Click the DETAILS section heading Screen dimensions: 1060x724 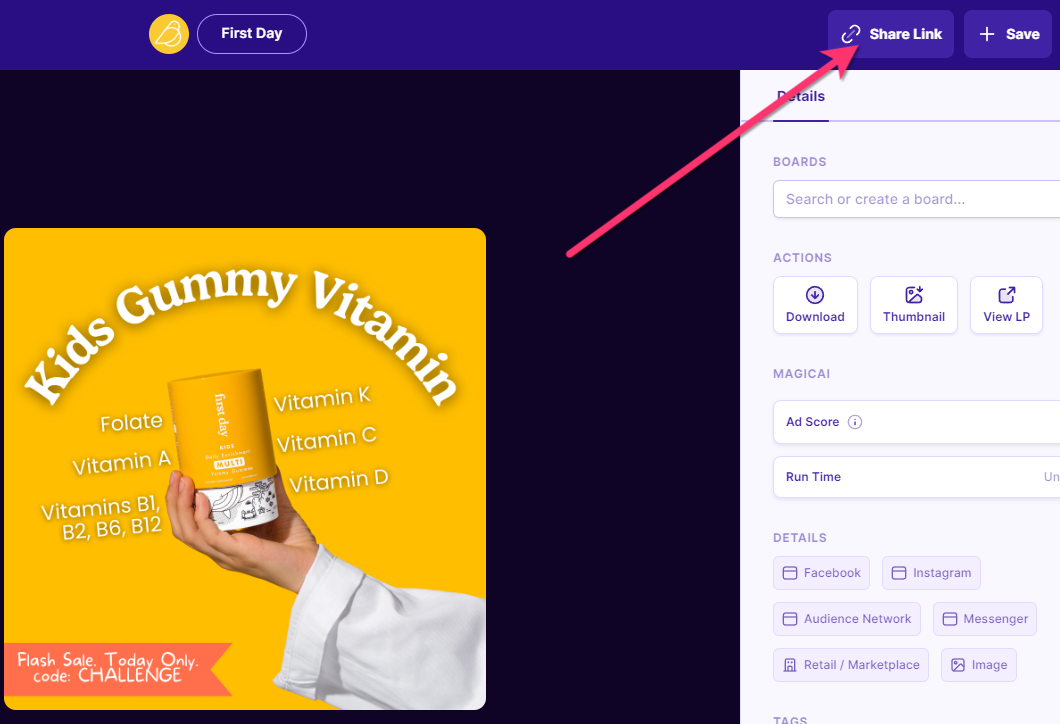(800, 537)
